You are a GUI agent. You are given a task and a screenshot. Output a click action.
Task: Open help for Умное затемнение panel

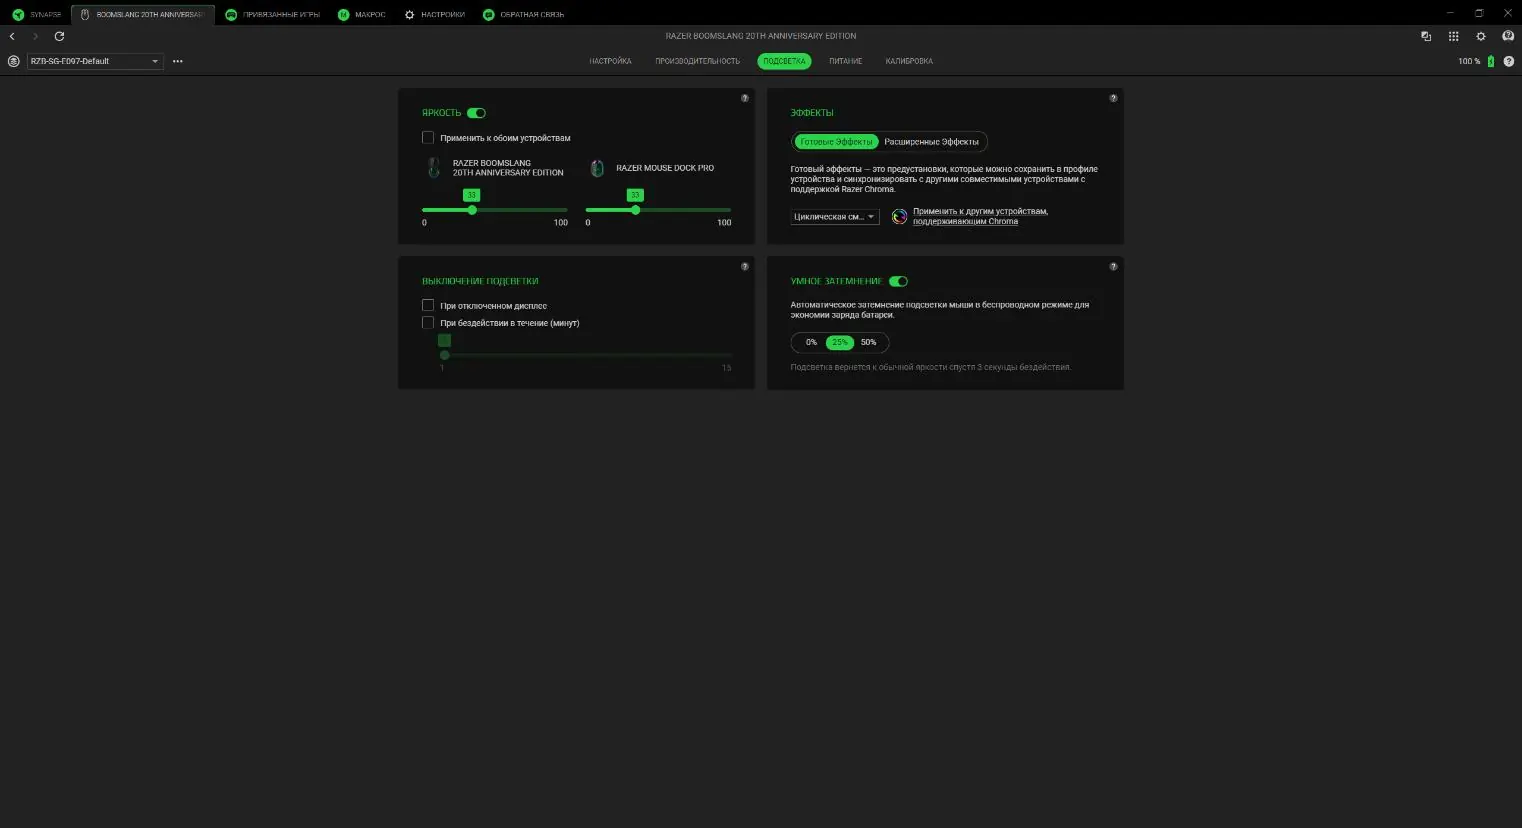(x=1113, y=266)
